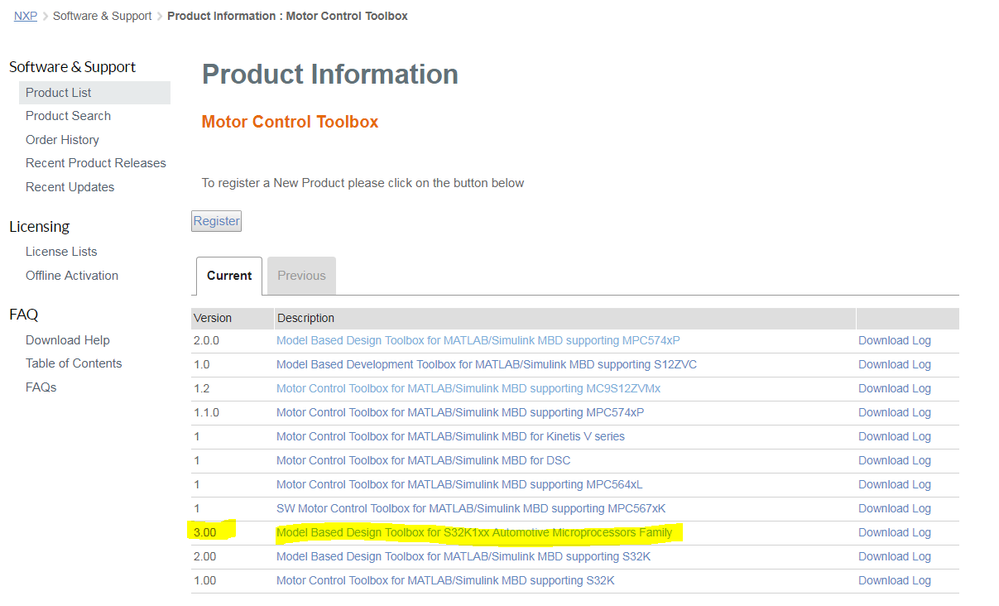This screenshot has height=606, width=999.
Task: Click the Product Information heading
Action: pos(330,75)
